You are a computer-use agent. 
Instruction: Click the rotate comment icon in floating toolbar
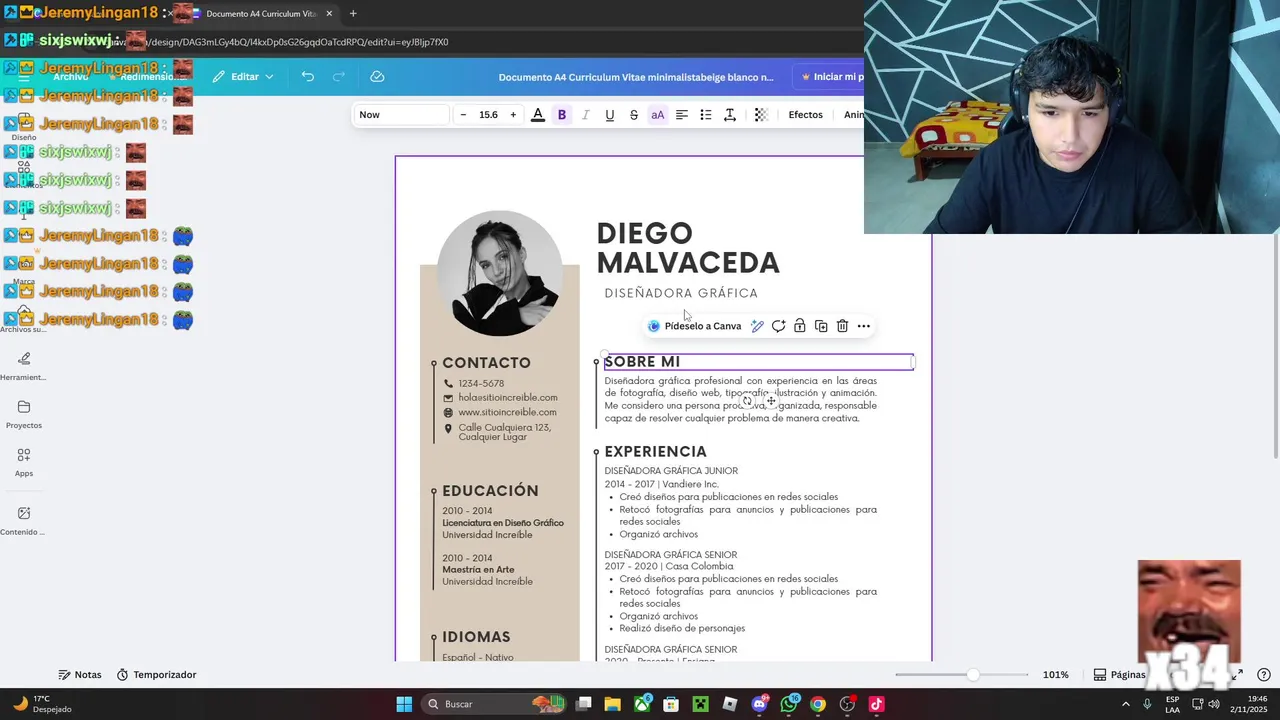click(779, 326)
